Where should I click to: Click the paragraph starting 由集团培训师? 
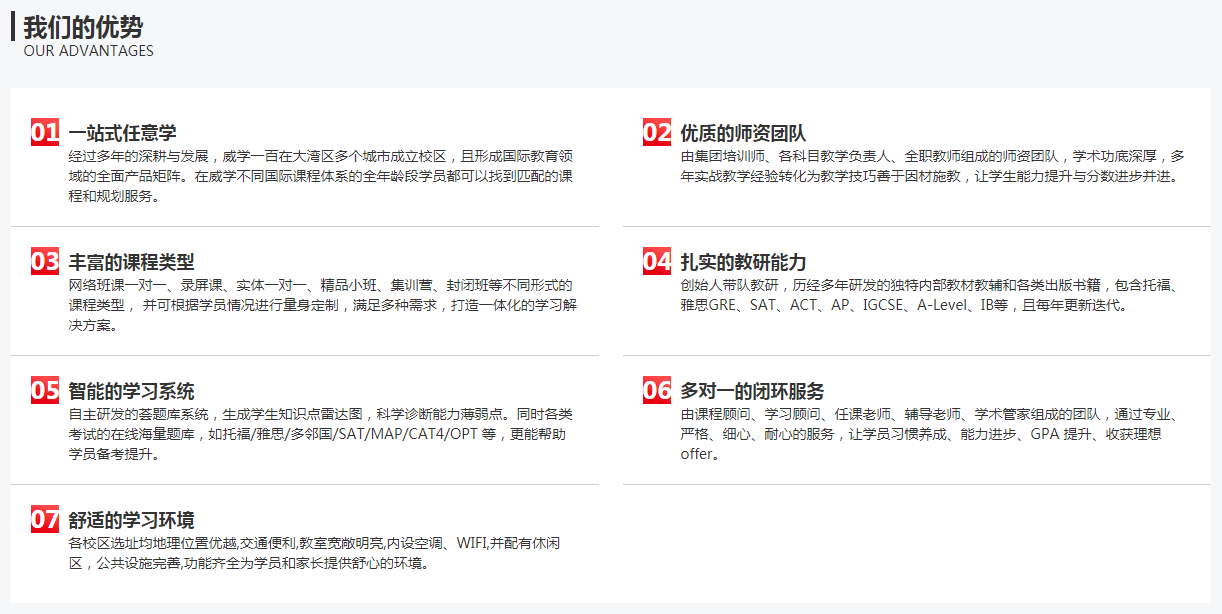point(932,166)
